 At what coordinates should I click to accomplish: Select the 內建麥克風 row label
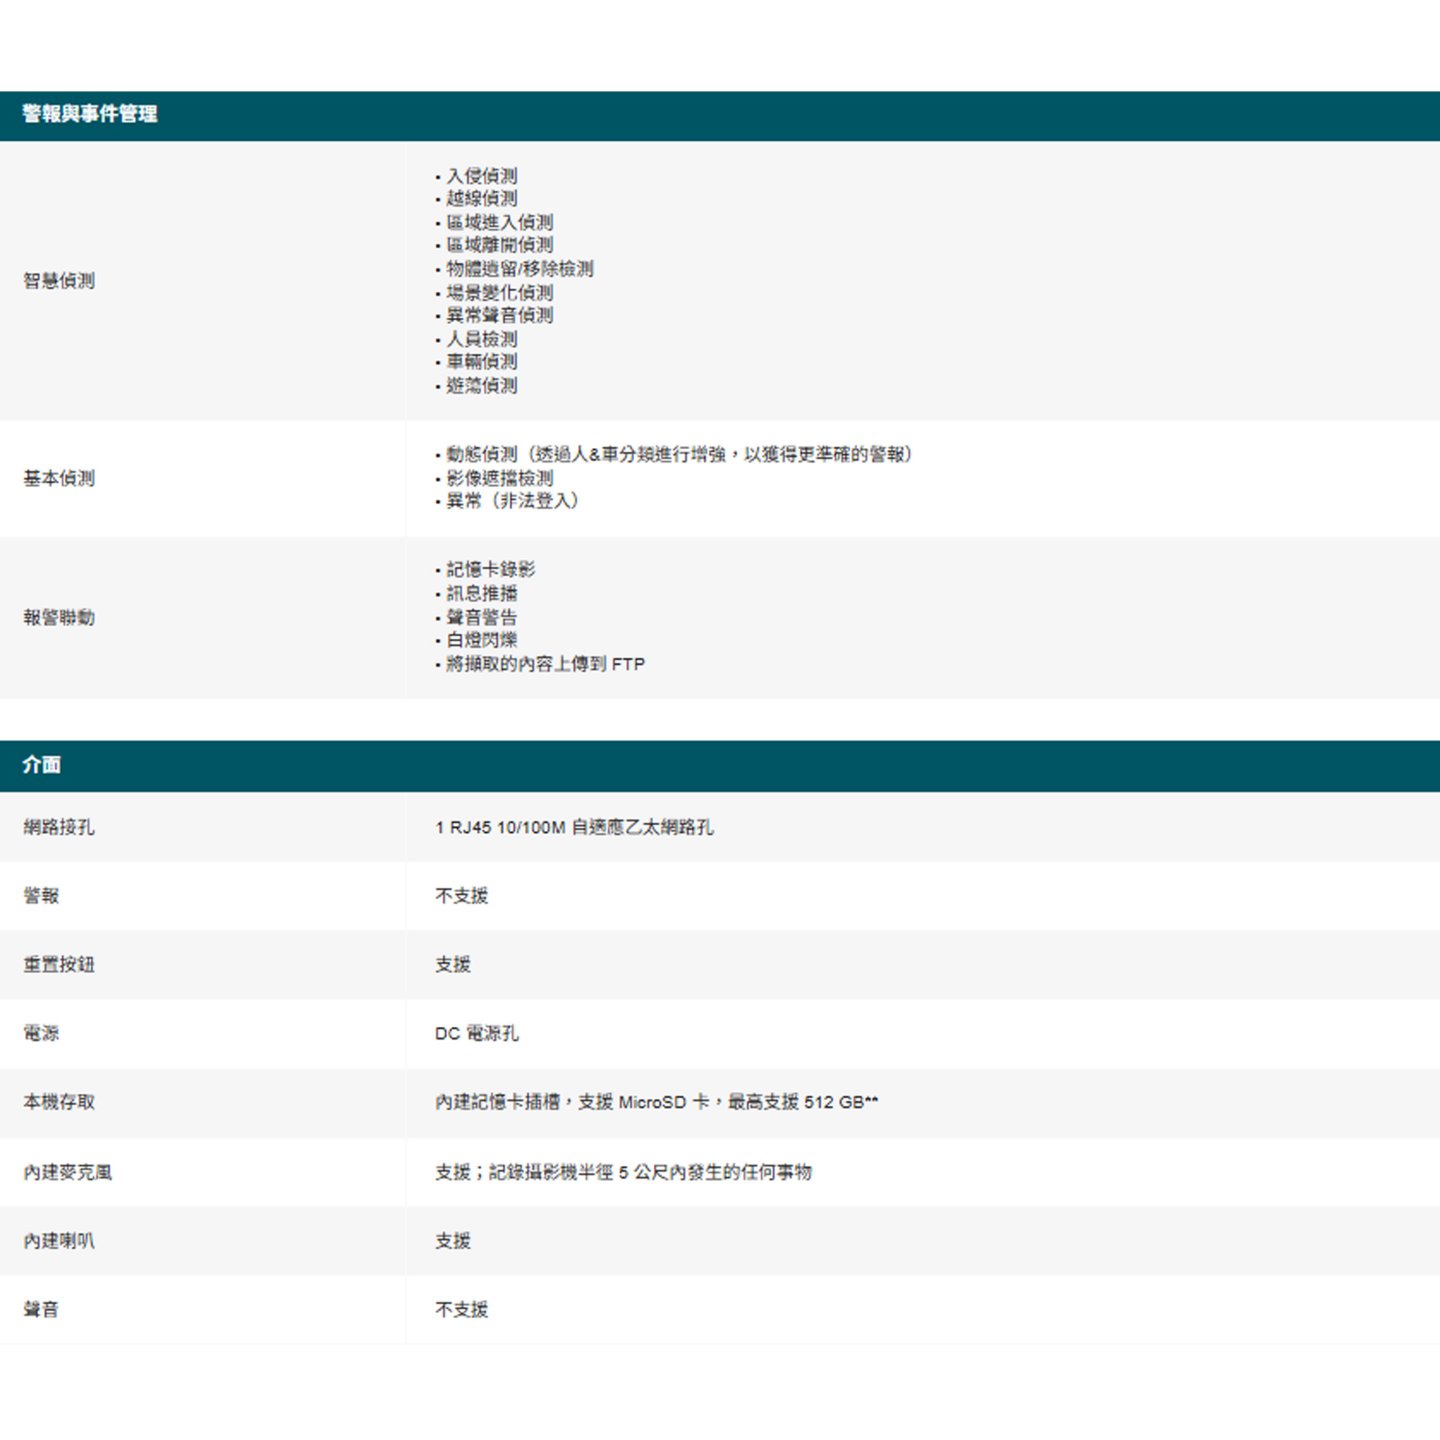(68, 1172)
